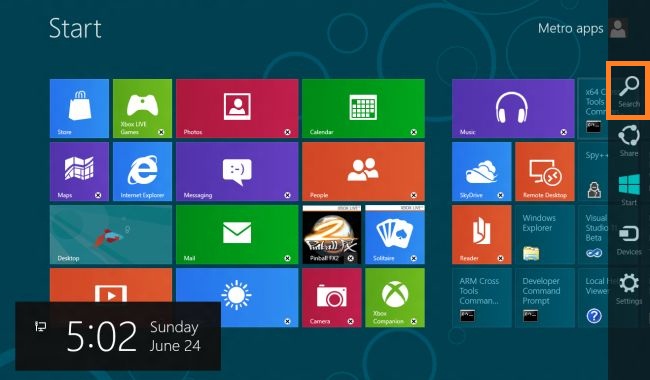Viewport: 650px width, 380px height.
Task: Click the x badge on SkyDrive tile
Action: 501,195
